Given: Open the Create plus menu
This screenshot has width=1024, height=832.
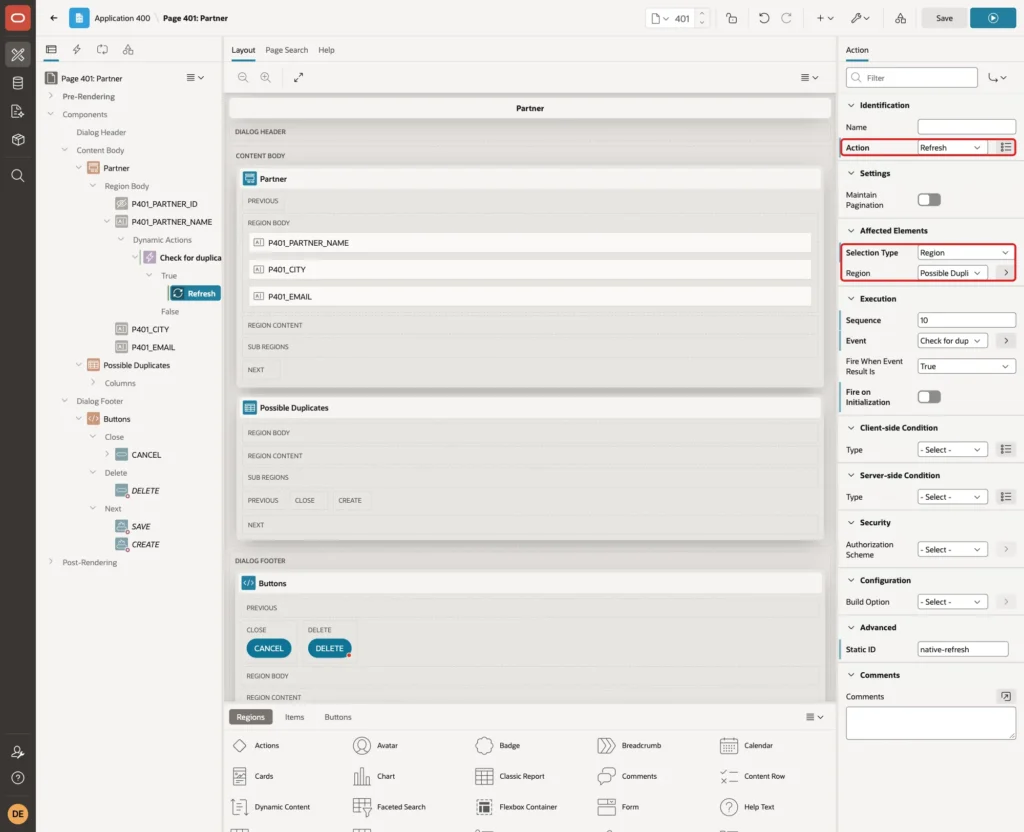Looking at the screenshot, I should pyautogui.click(x=825, y=18).
